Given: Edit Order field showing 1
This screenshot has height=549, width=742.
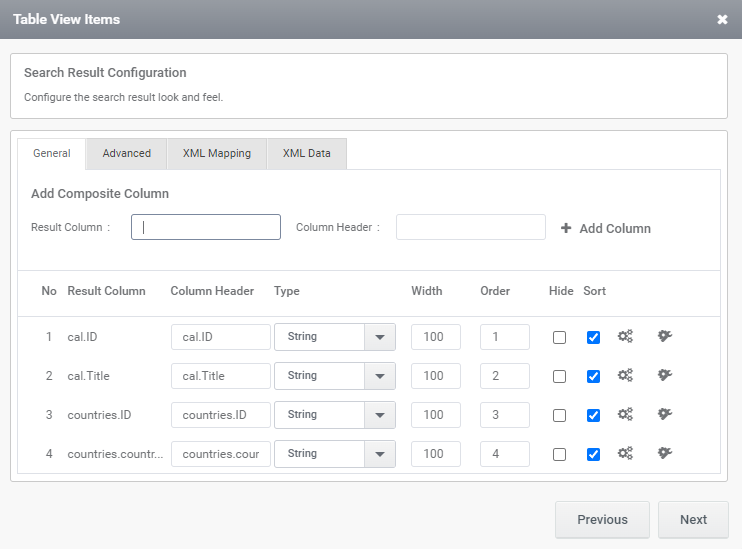Looking at the screenshot, I should pyautogui.click(x=505, y=337).
